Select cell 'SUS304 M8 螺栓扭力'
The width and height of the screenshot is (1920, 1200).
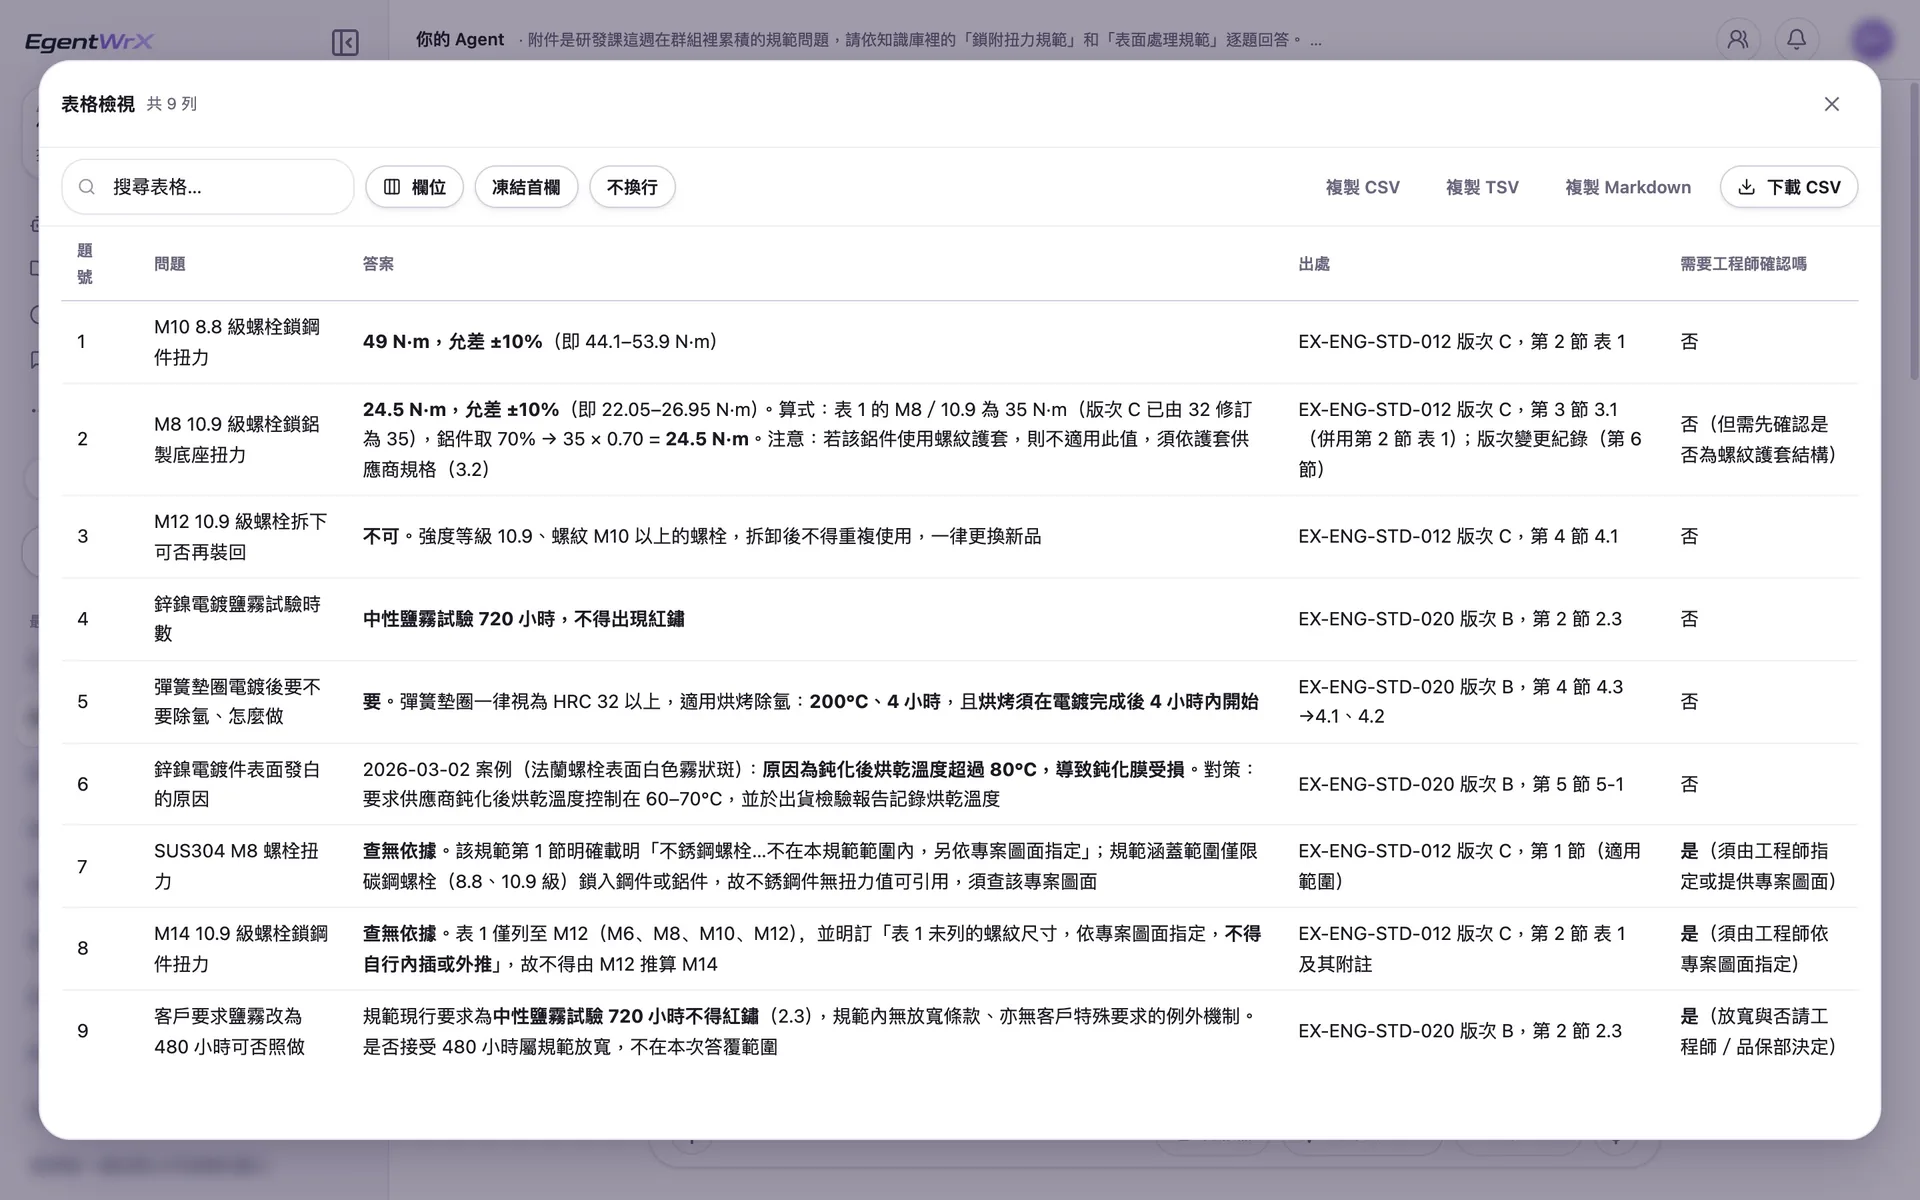[x=237, y=866]
